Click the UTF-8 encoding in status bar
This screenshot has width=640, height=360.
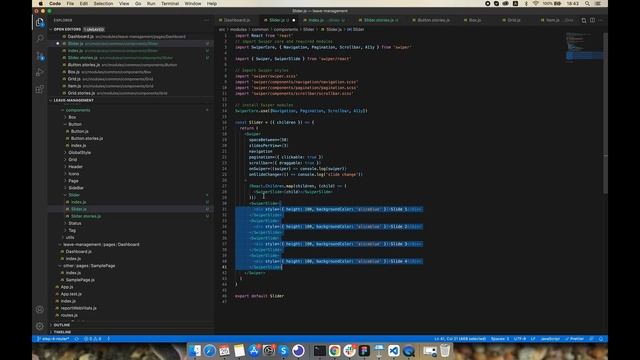[x=520, y=339]
